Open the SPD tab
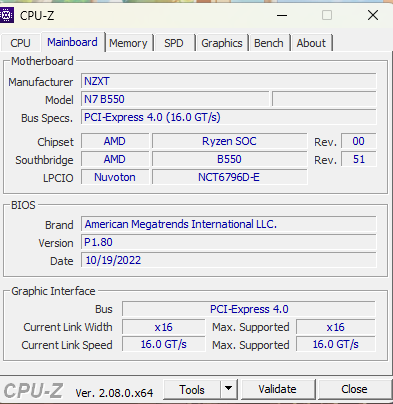The image size is (393, 404). point(174,43)
